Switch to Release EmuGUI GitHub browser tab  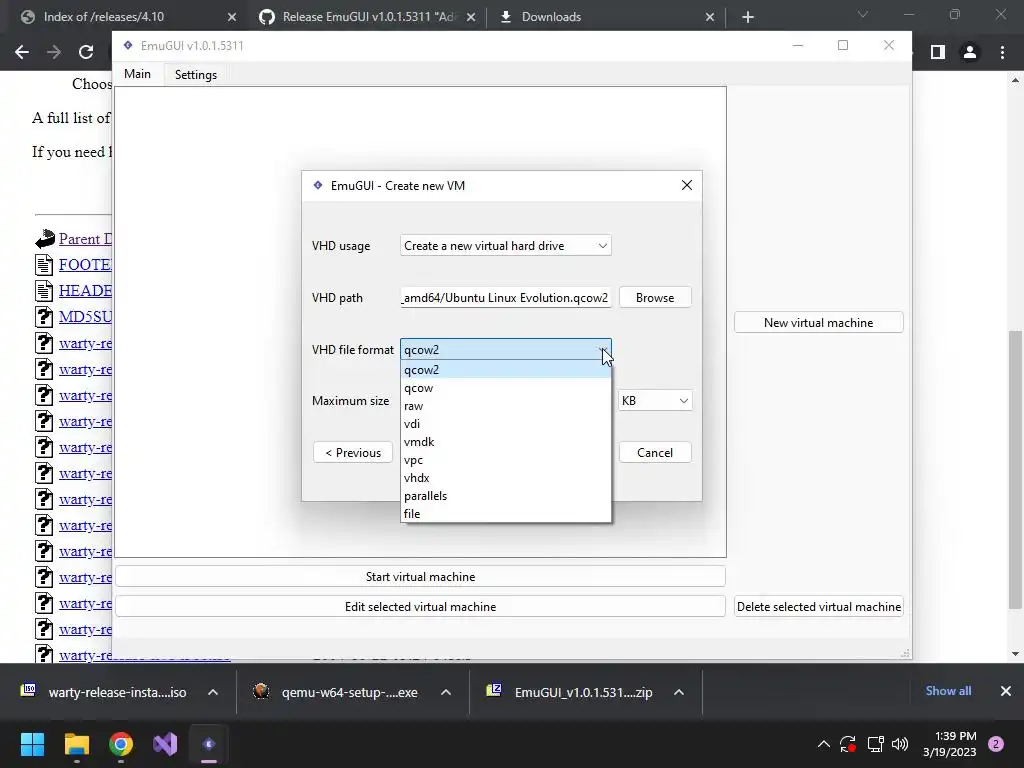coord(366,17)
